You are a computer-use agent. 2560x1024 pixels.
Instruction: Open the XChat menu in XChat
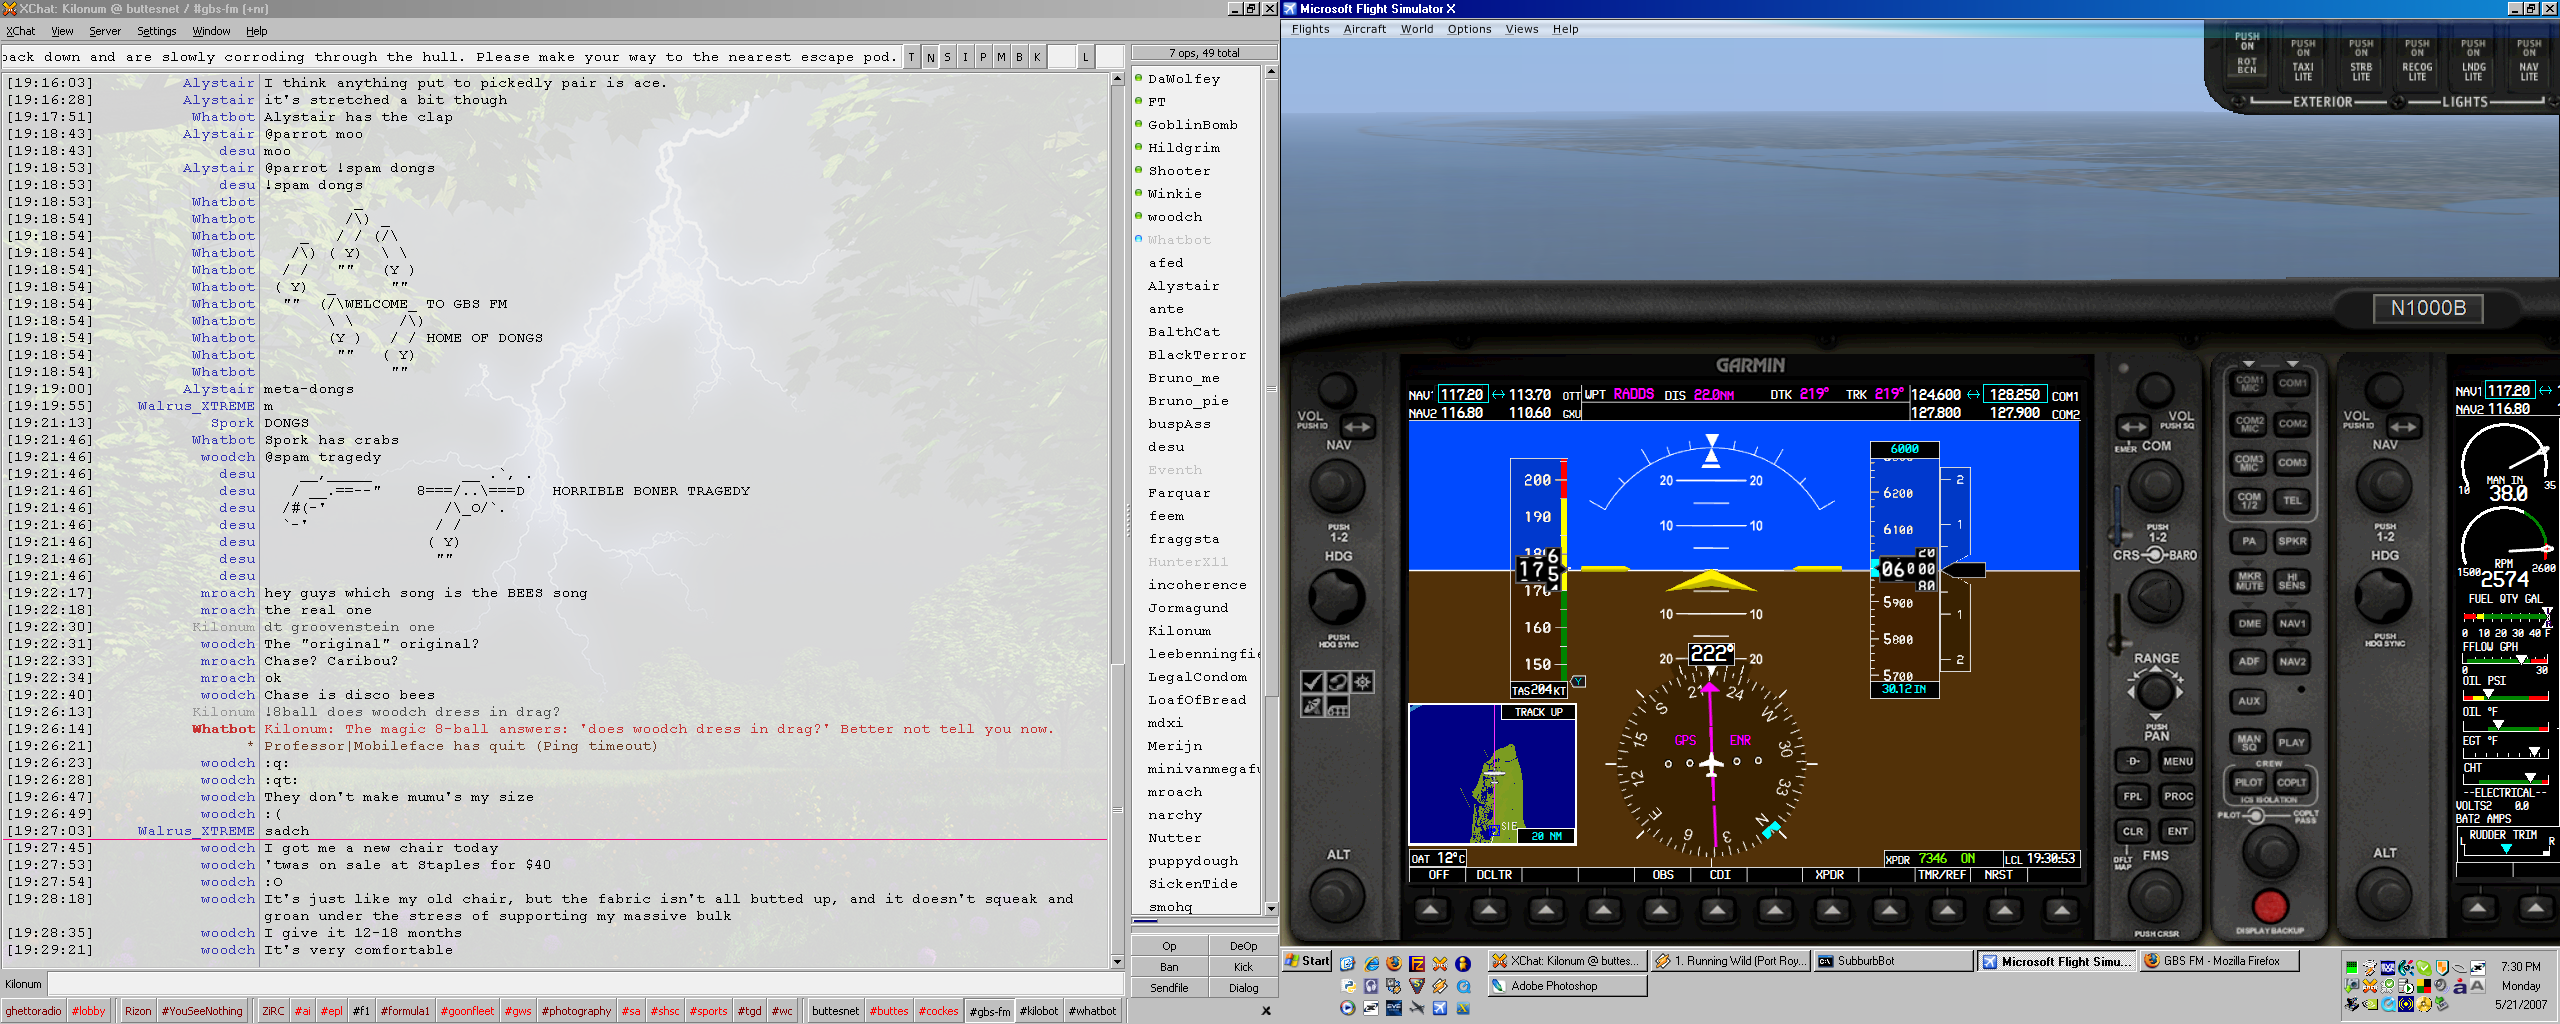point(21,31)
